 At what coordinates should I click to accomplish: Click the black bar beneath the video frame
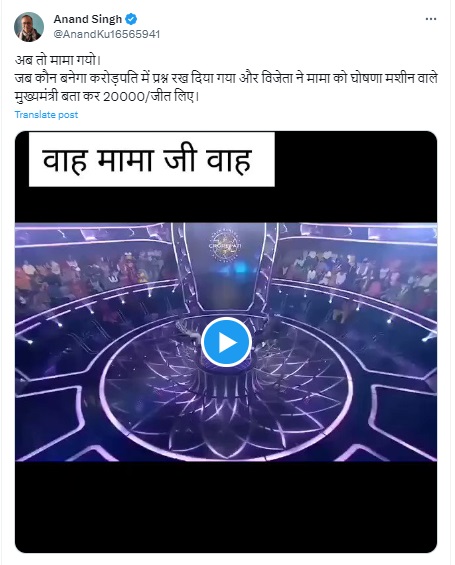click(226, 507)
